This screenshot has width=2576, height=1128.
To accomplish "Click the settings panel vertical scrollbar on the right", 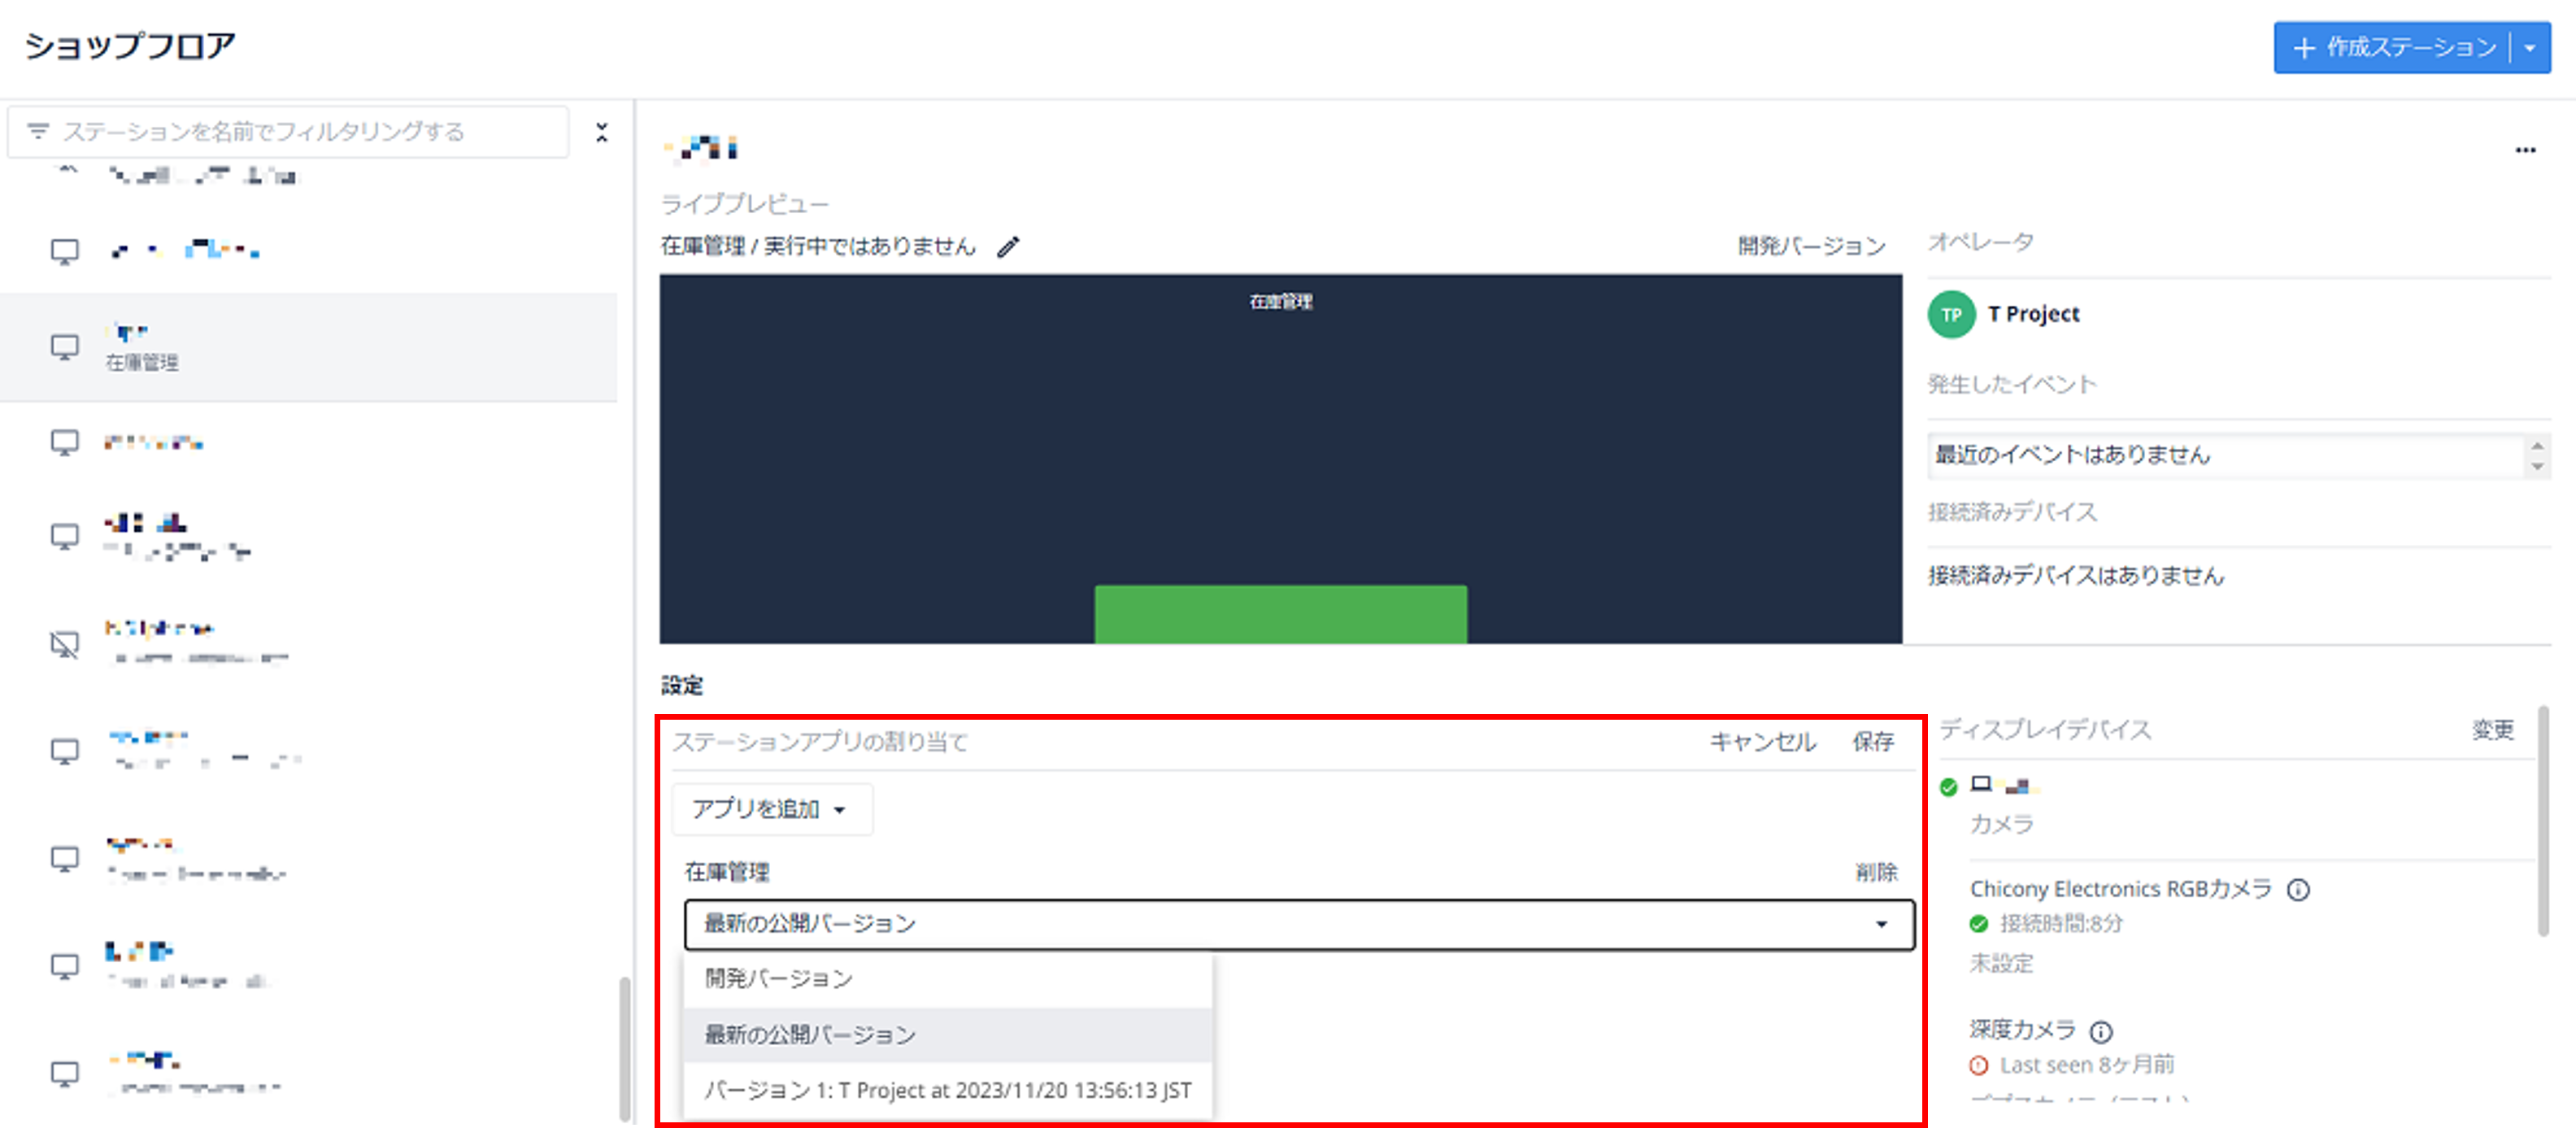I will tap(2543, 821).
